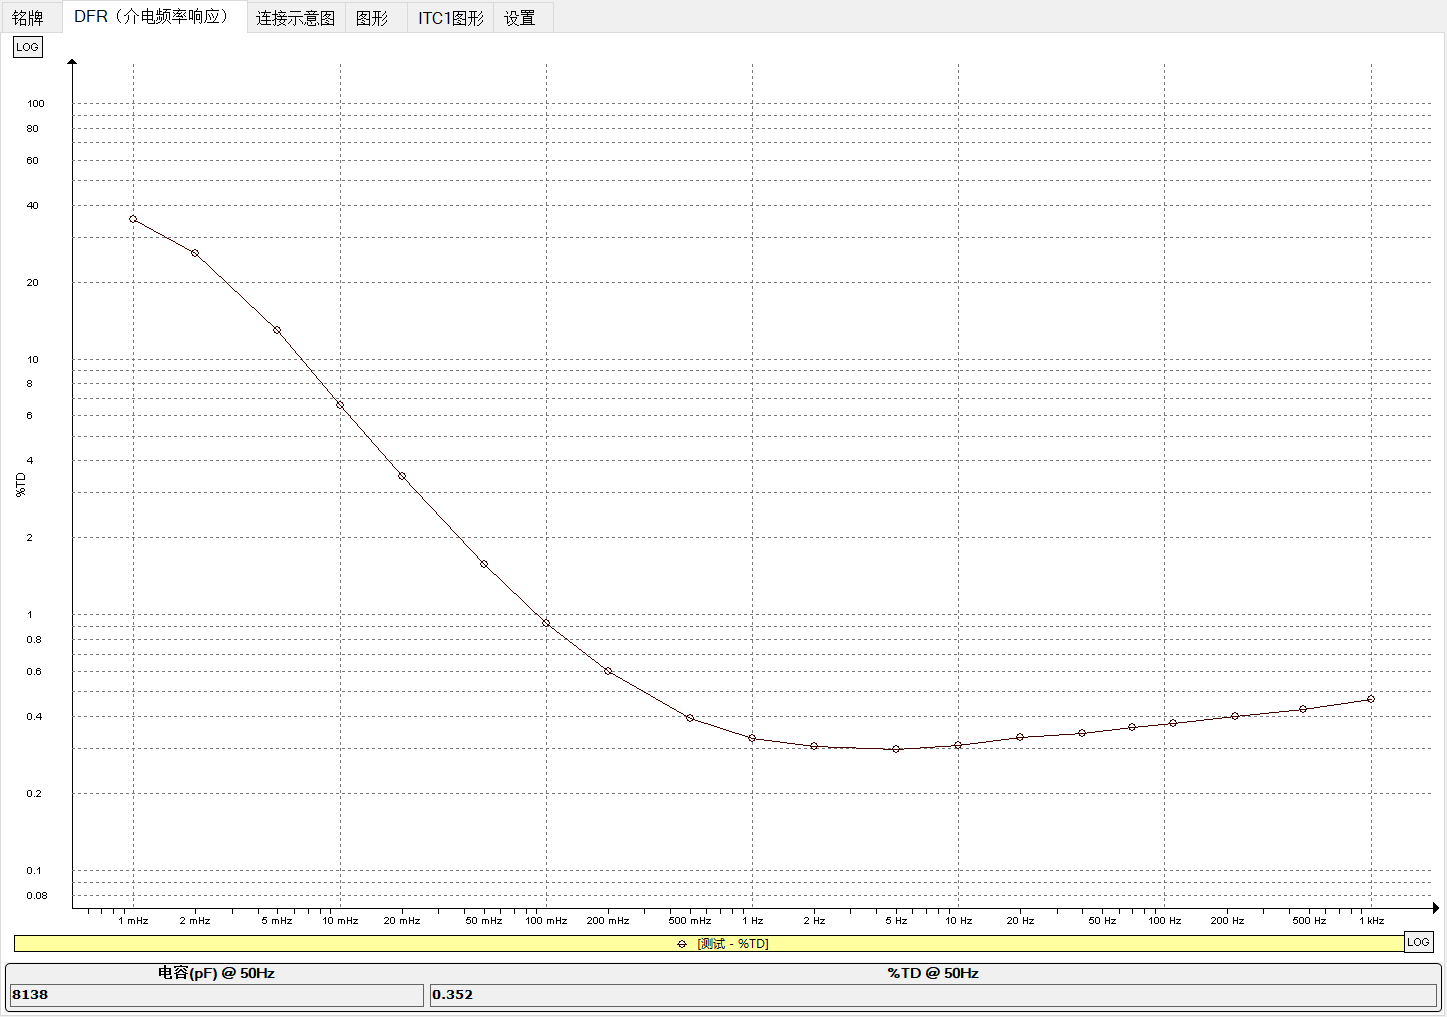Viewport: 1447px width, 1017px height.
Task: Switch to the 图形 tab
Action: click(x=374, y=17)
